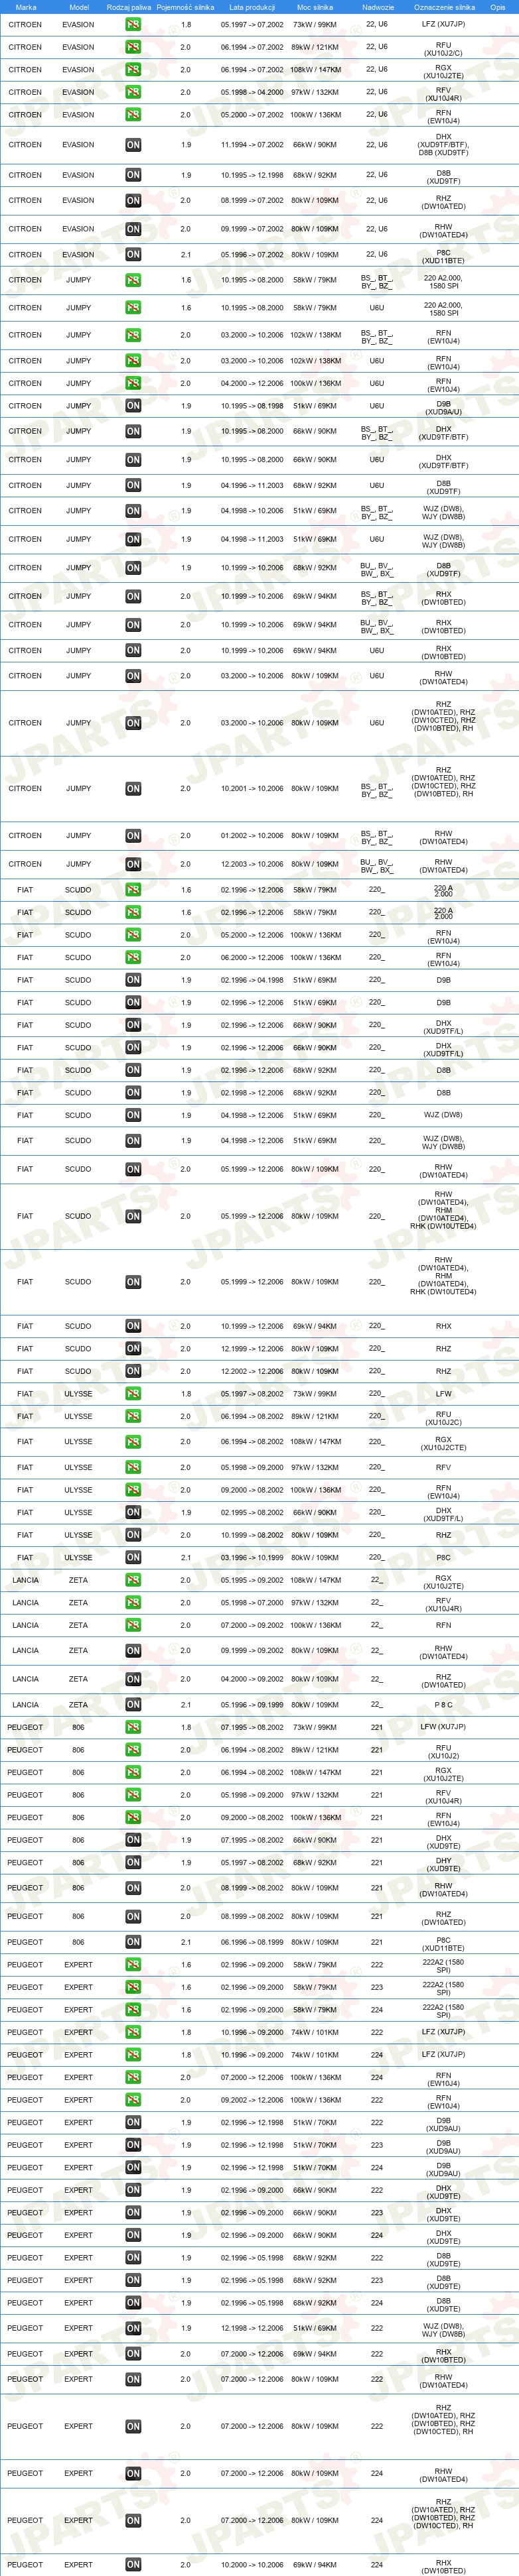This screenshot has height=2576, width=519.
Task: Click petrol icon in Peugeot Expert LFZ body 222 row
Action: click(x=133, y=2032)
